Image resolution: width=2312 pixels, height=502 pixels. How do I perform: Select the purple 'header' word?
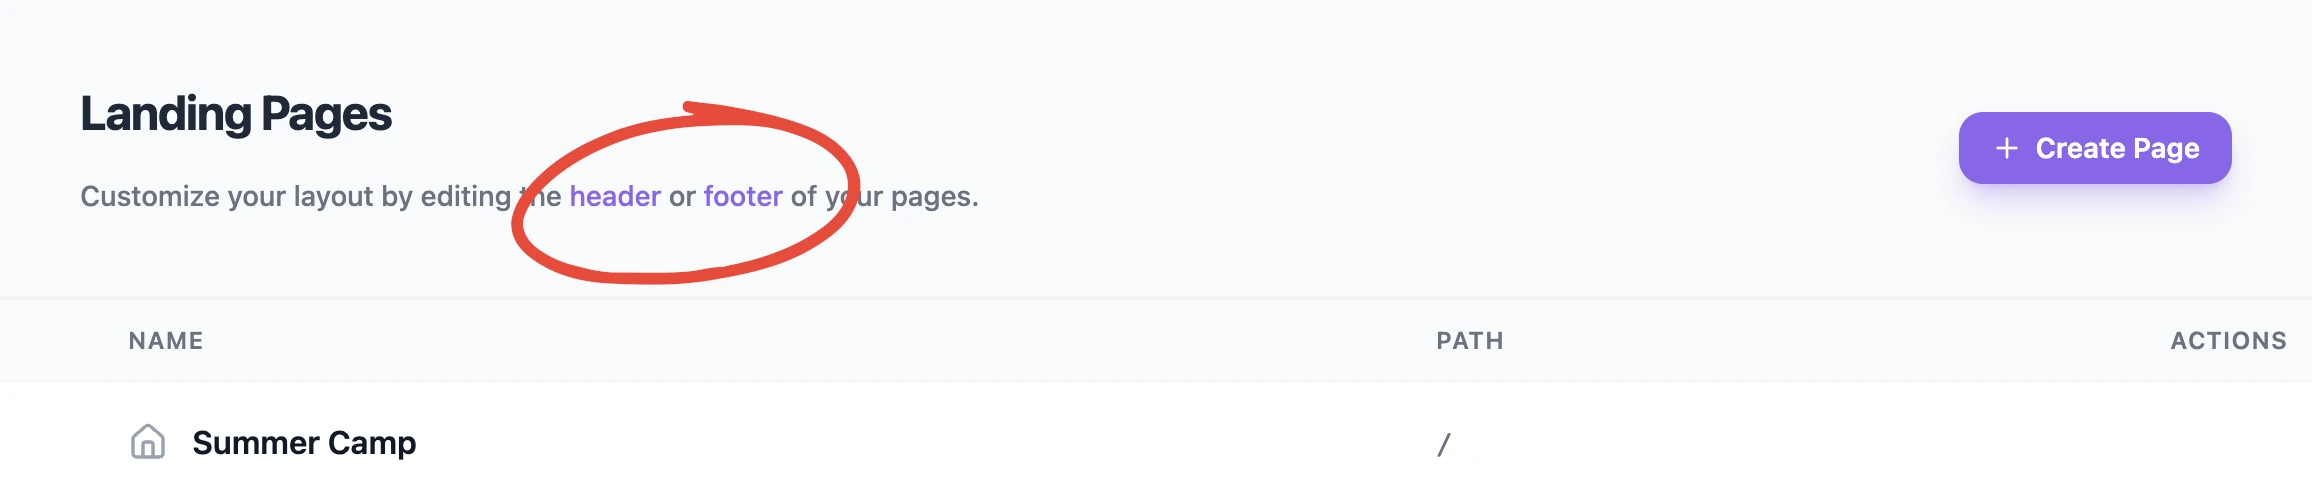pos(615,196)
